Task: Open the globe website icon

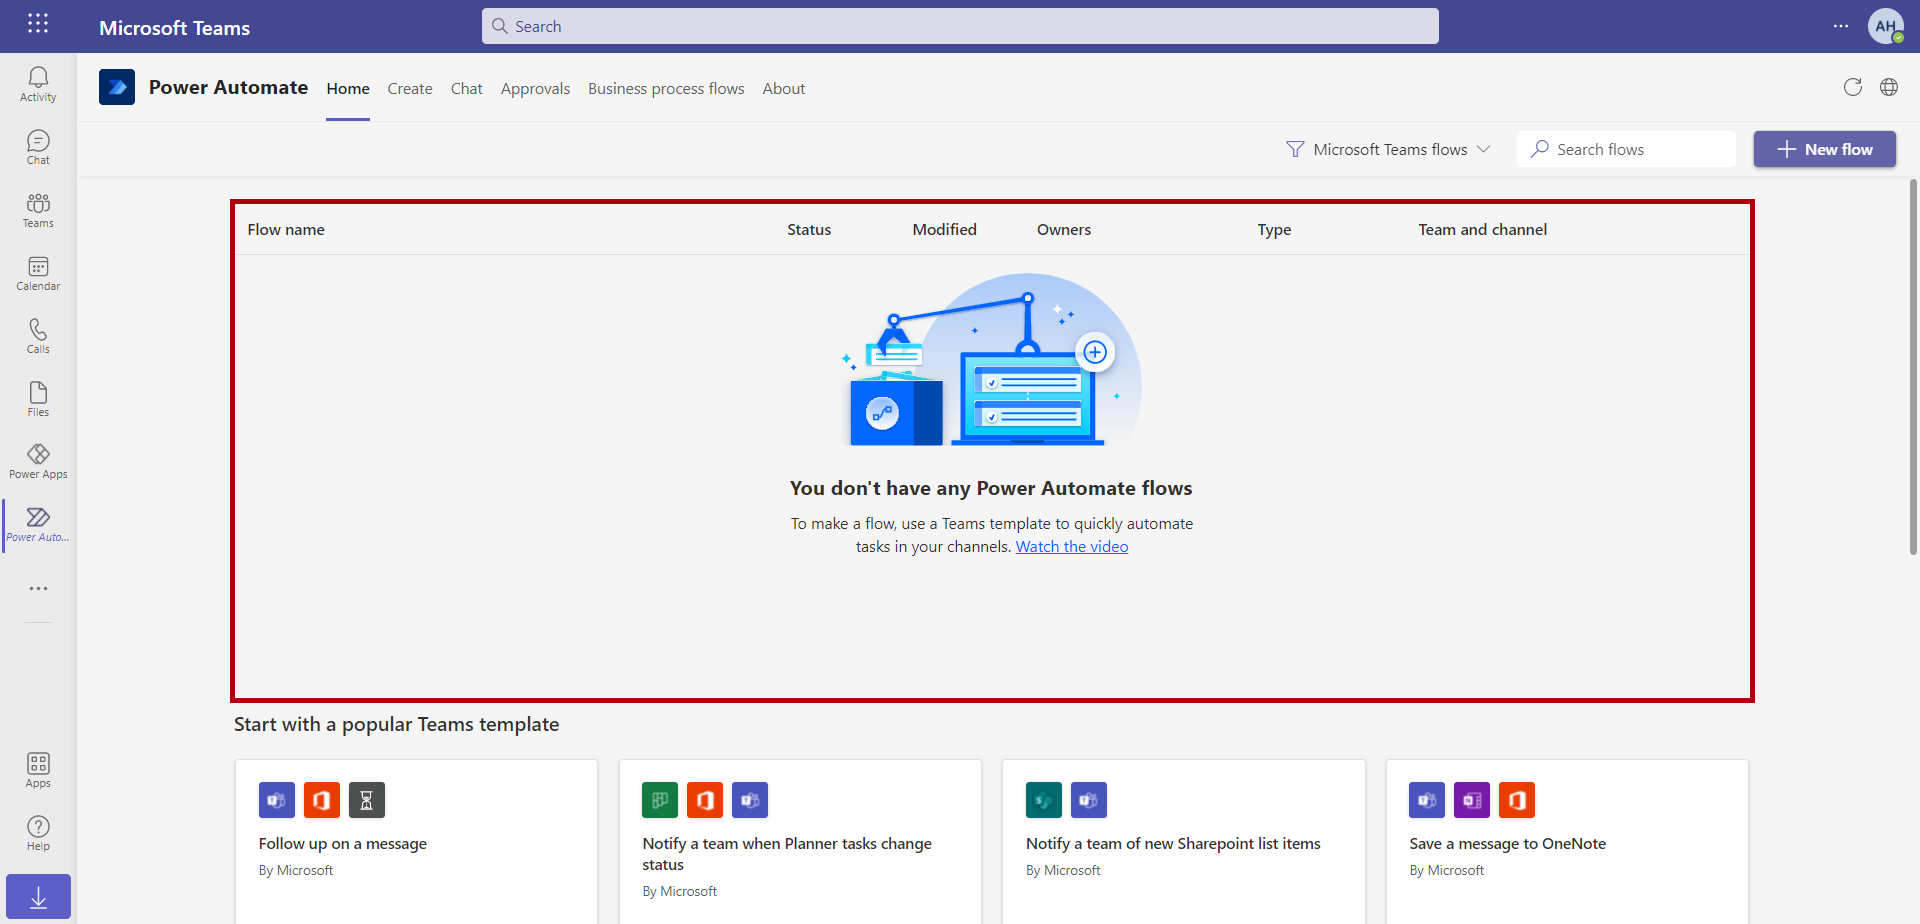Action: [x=1889, y=87]
